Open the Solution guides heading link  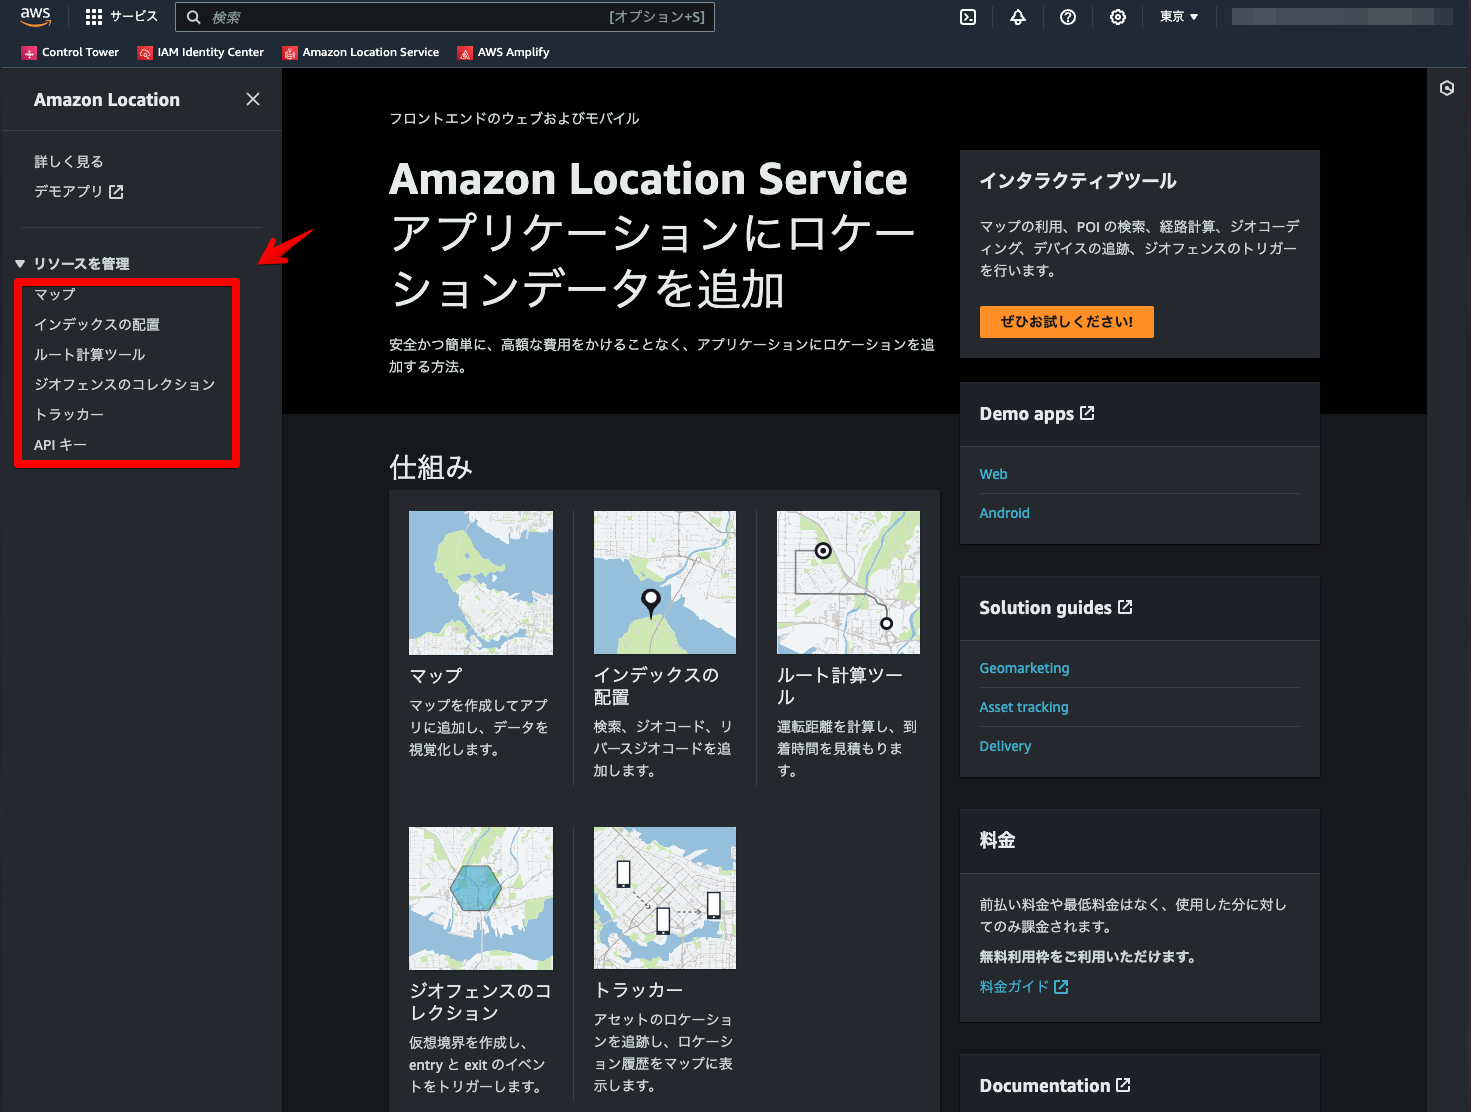pyautogui.click(x=1056, y=608)
